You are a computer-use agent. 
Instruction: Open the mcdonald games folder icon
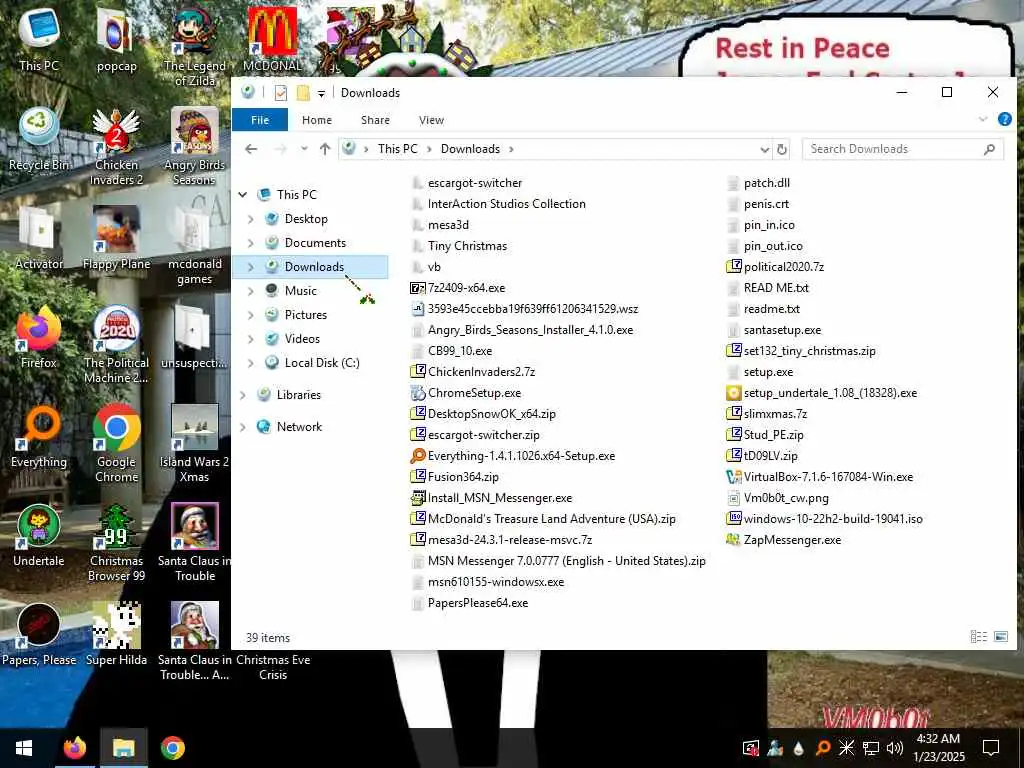coord(195,246)
